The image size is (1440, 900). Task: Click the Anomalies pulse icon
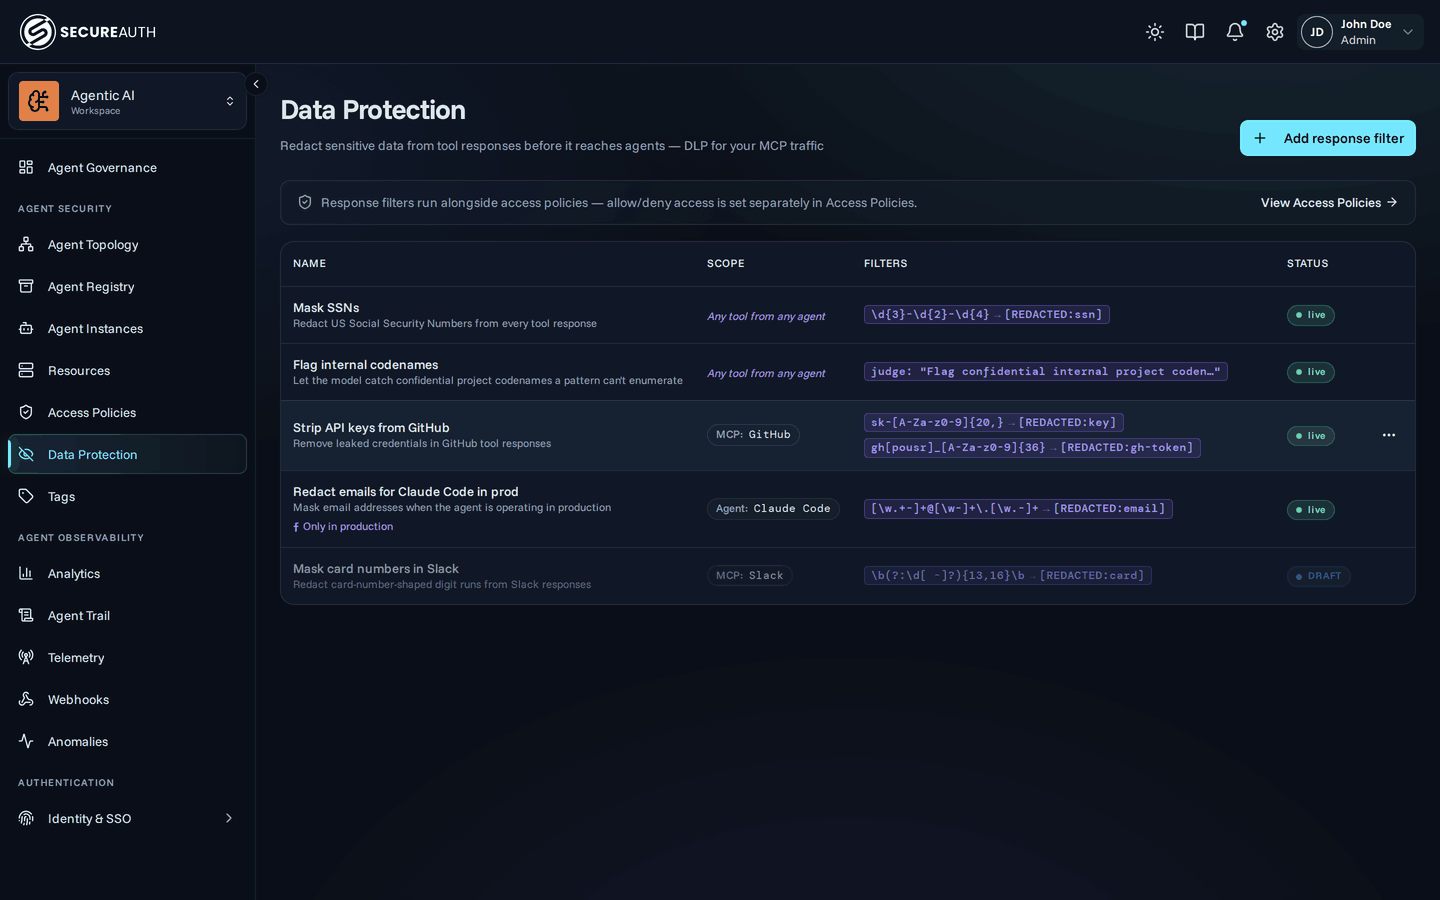coord(26,741)
